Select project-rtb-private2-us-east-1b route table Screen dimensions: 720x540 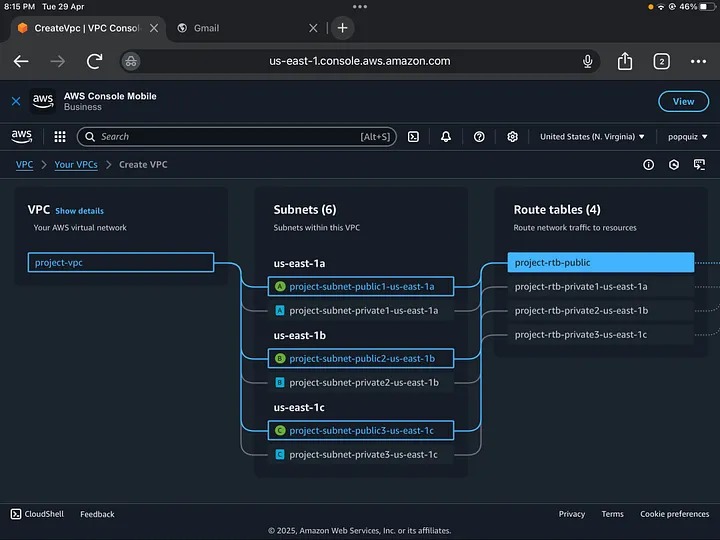point(601,310)
